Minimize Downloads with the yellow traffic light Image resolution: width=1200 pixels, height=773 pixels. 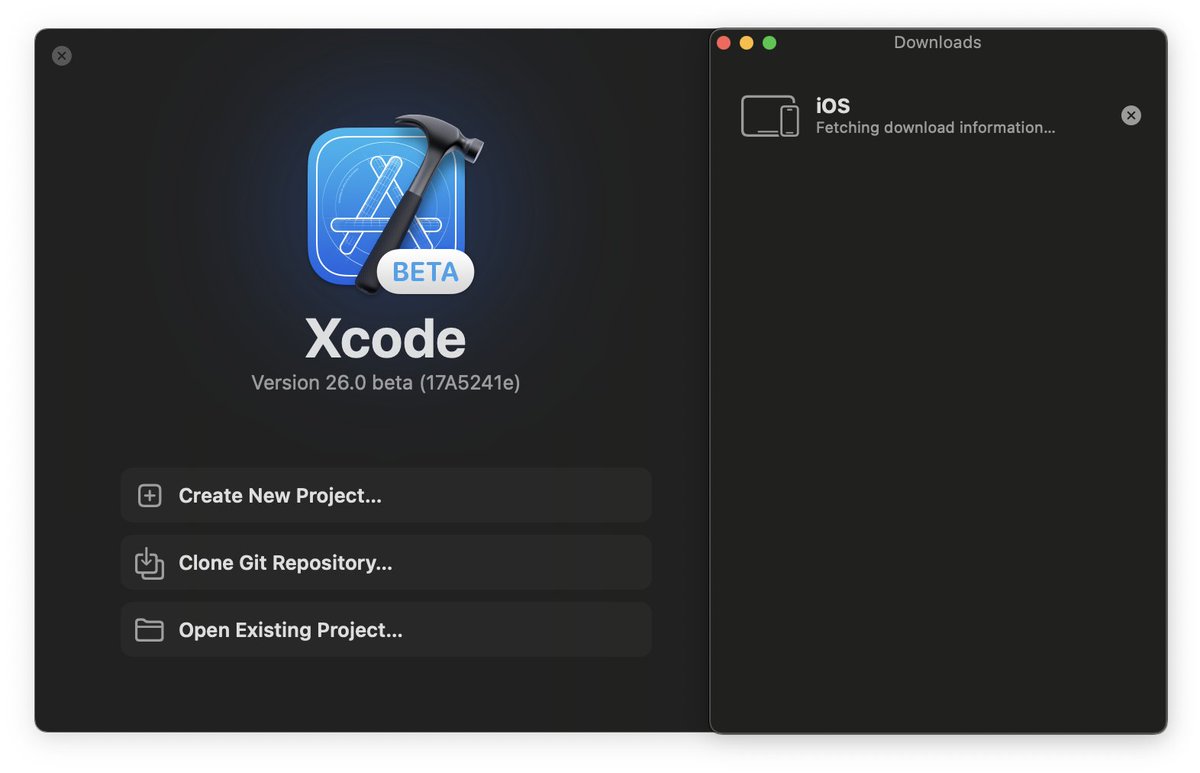[x=746, y=43]
